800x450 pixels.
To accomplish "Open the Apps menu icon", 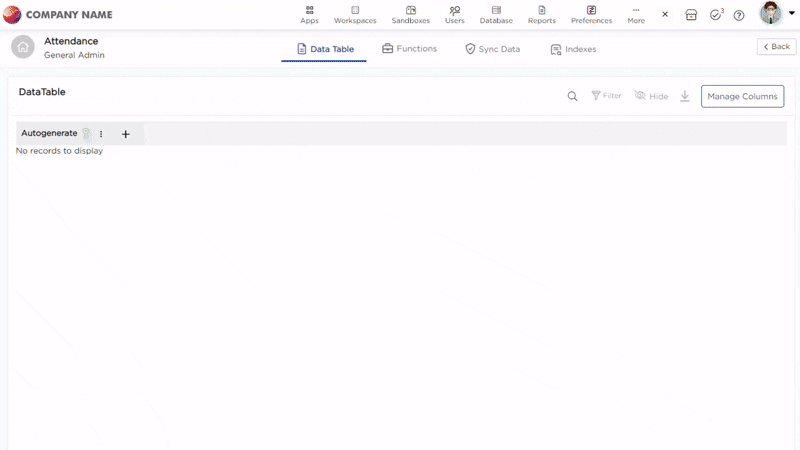I will click(309, 14).
